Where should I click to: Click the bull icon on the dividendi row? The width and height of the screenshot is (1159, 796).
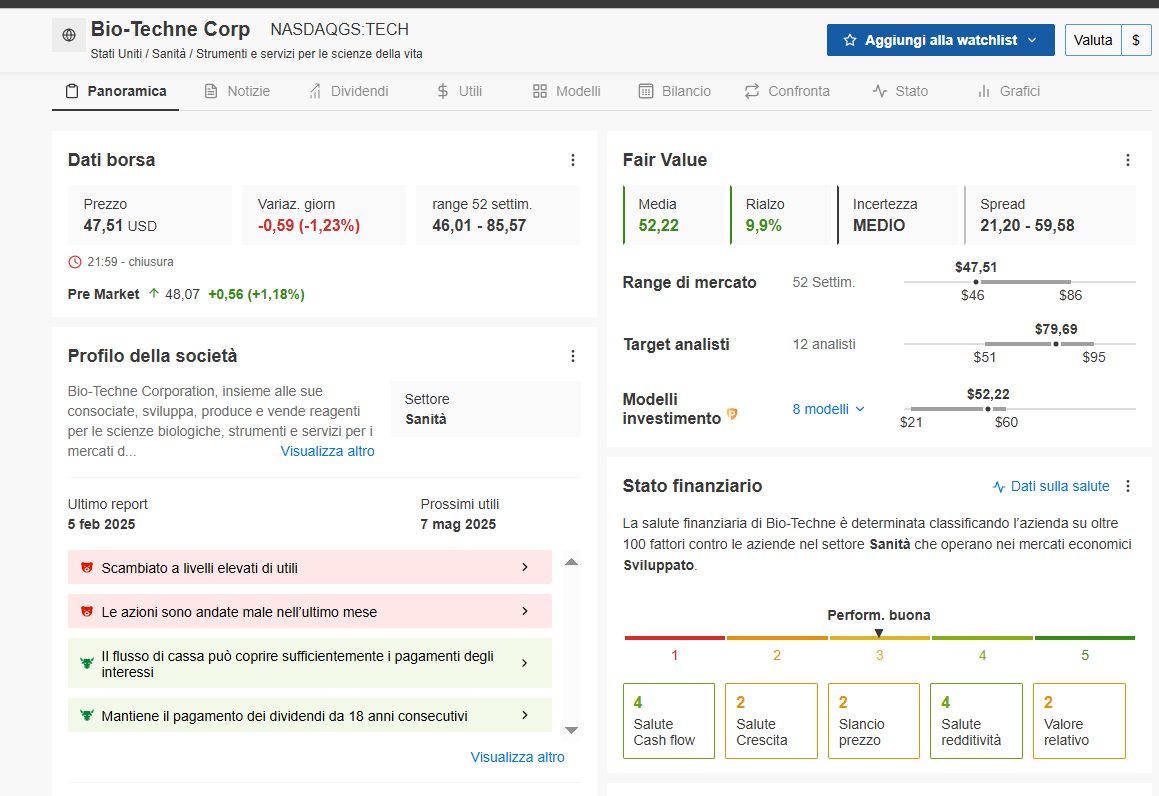click(x=86, y=715)
